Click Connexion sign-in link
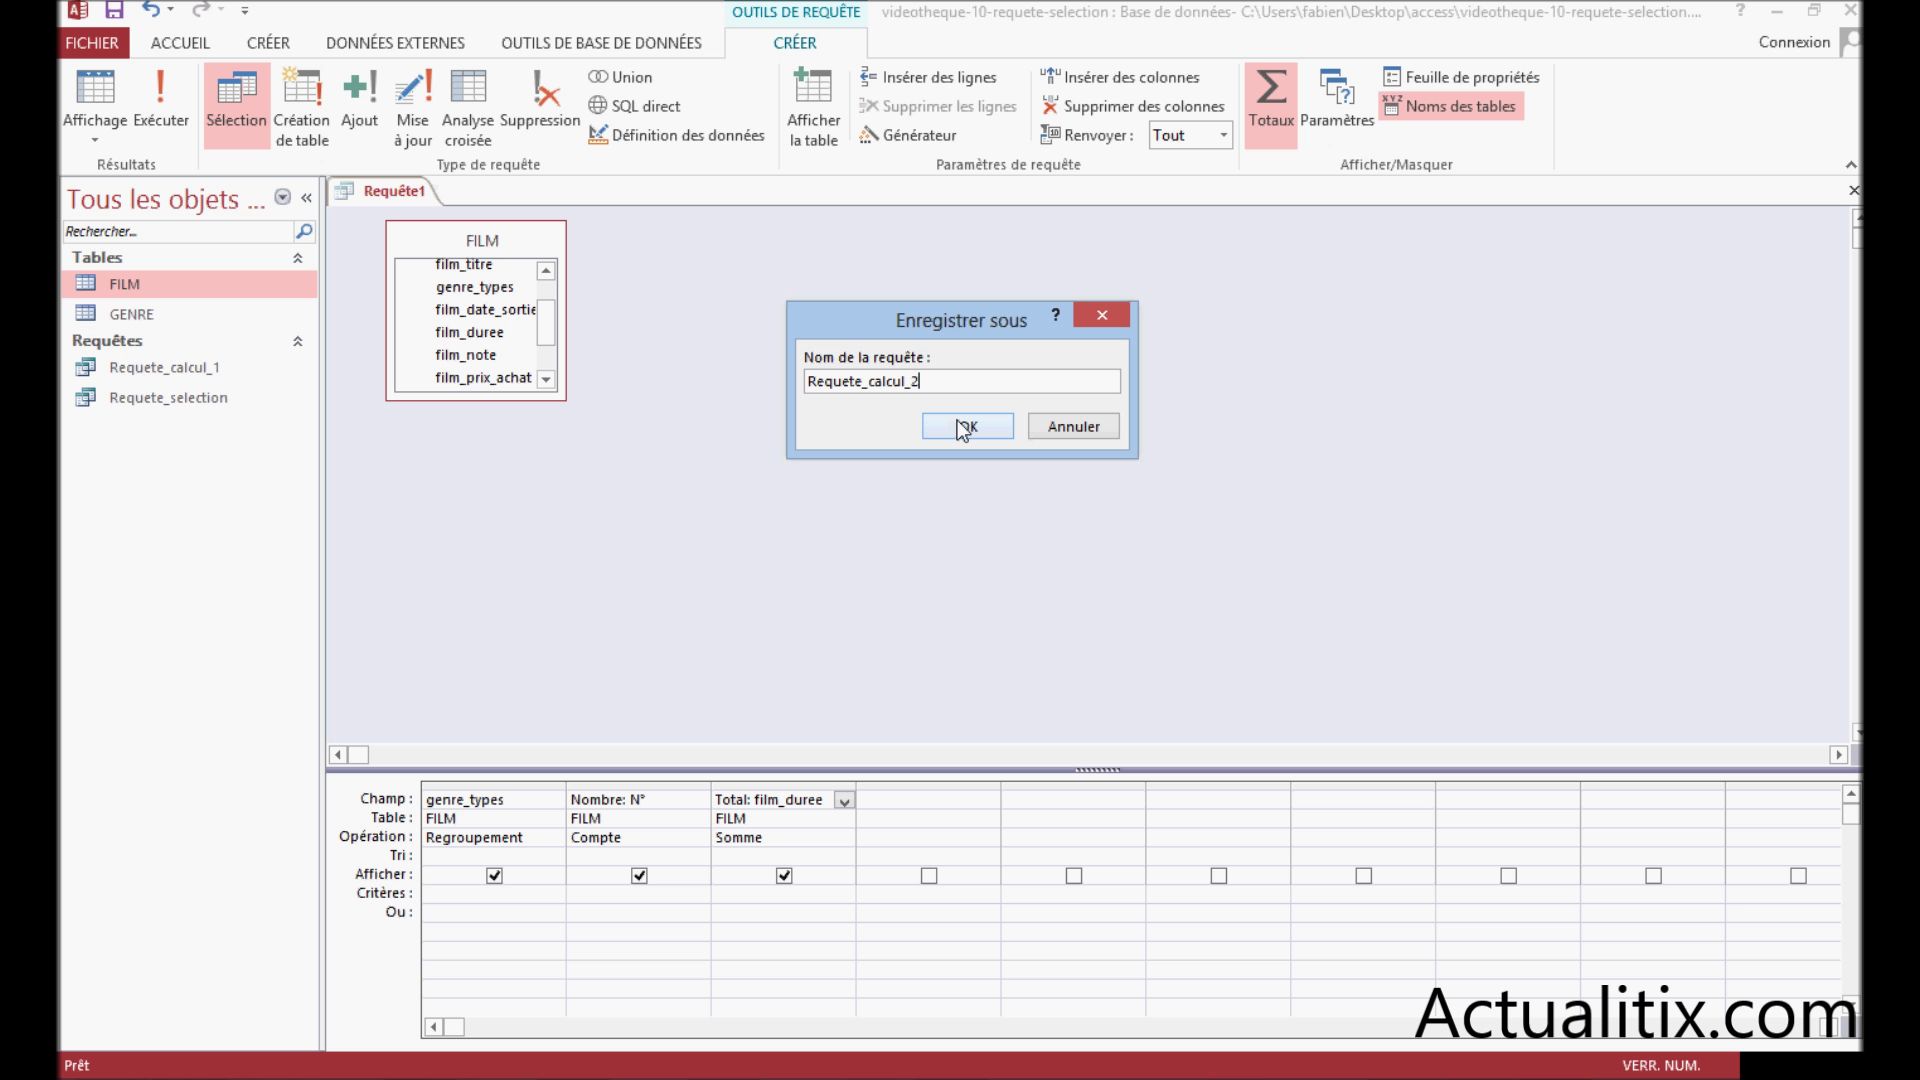 click(1794, 42)
